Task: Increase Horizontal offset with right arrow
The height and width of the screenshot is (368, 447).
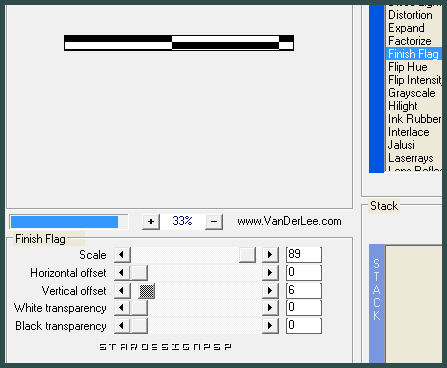Action: click(x=270, y=273)
